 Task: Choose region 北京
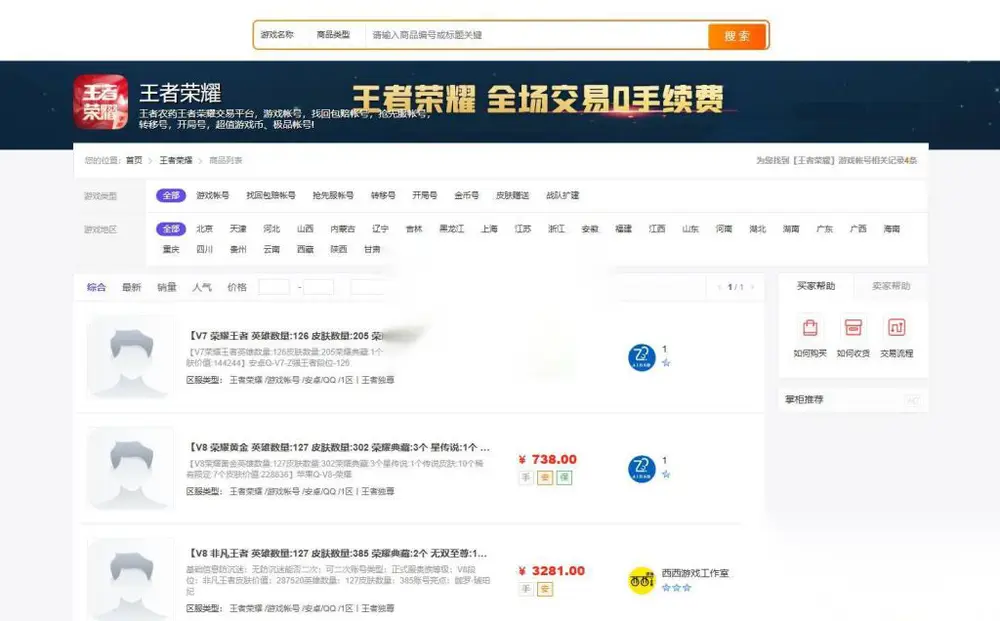click(x=205, y=228)
